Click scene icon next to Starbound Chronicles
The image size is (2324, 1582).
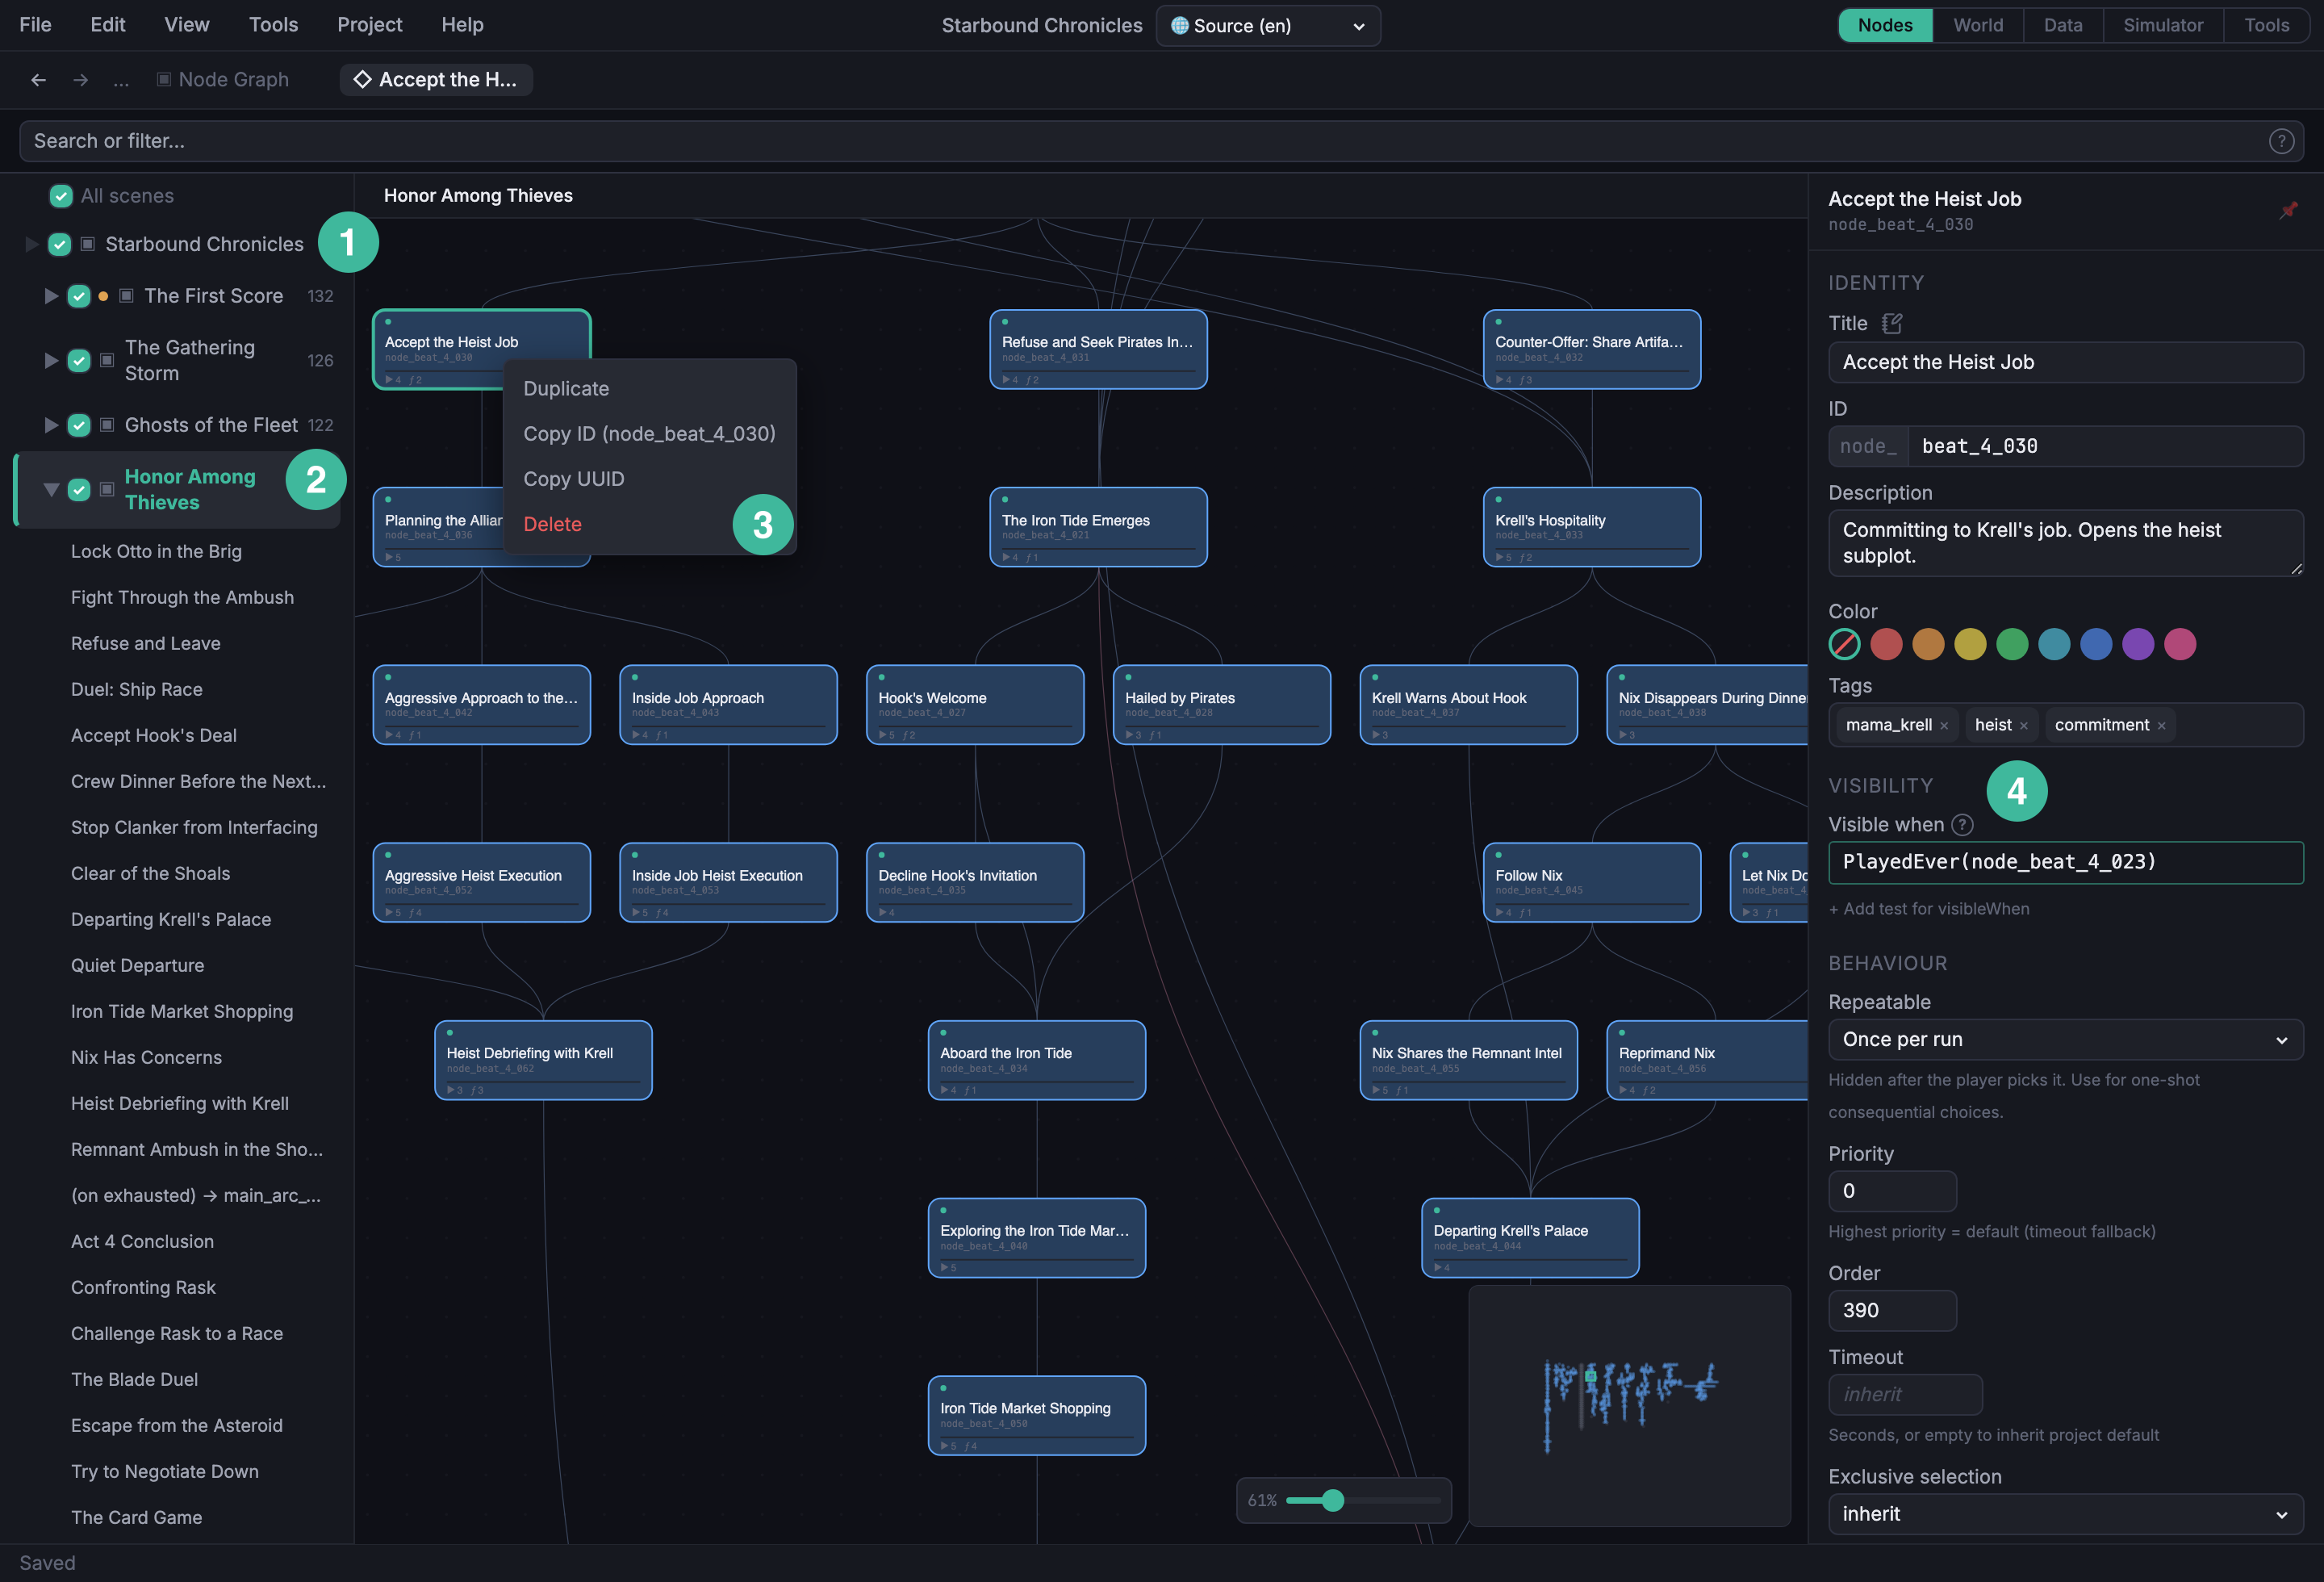click(88, 244)
